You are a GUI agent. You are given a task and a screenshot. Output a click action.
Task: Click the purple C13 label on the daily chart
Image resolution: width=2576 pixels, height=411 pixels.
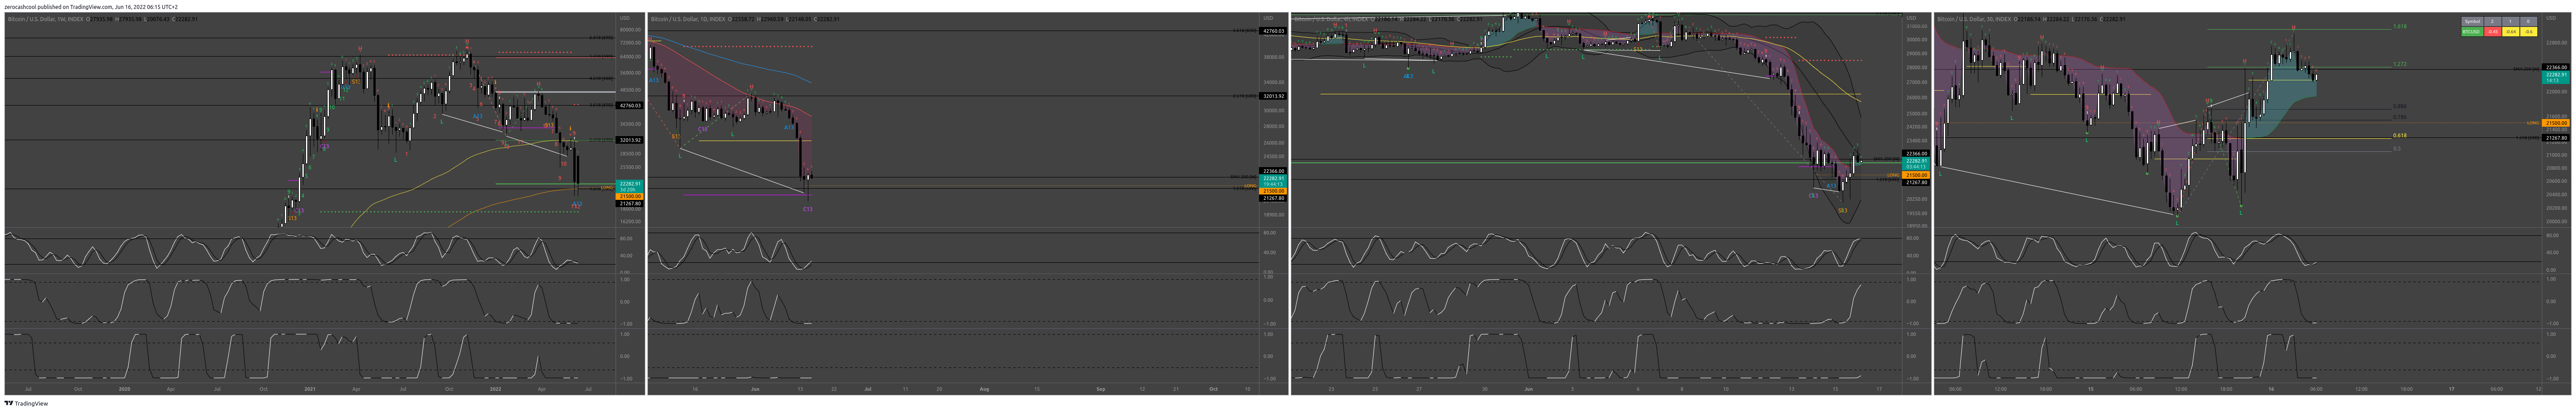808,209
